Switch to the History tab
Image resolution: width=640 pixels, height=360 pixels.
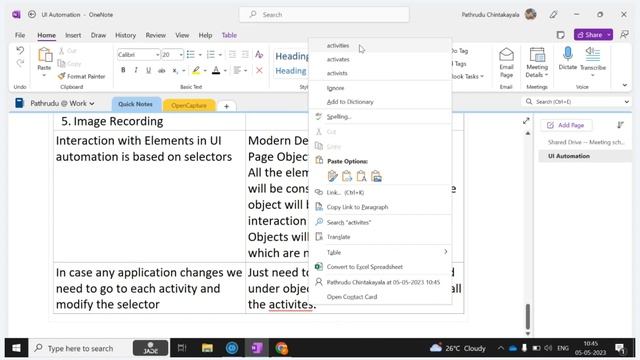coord(125,35)
